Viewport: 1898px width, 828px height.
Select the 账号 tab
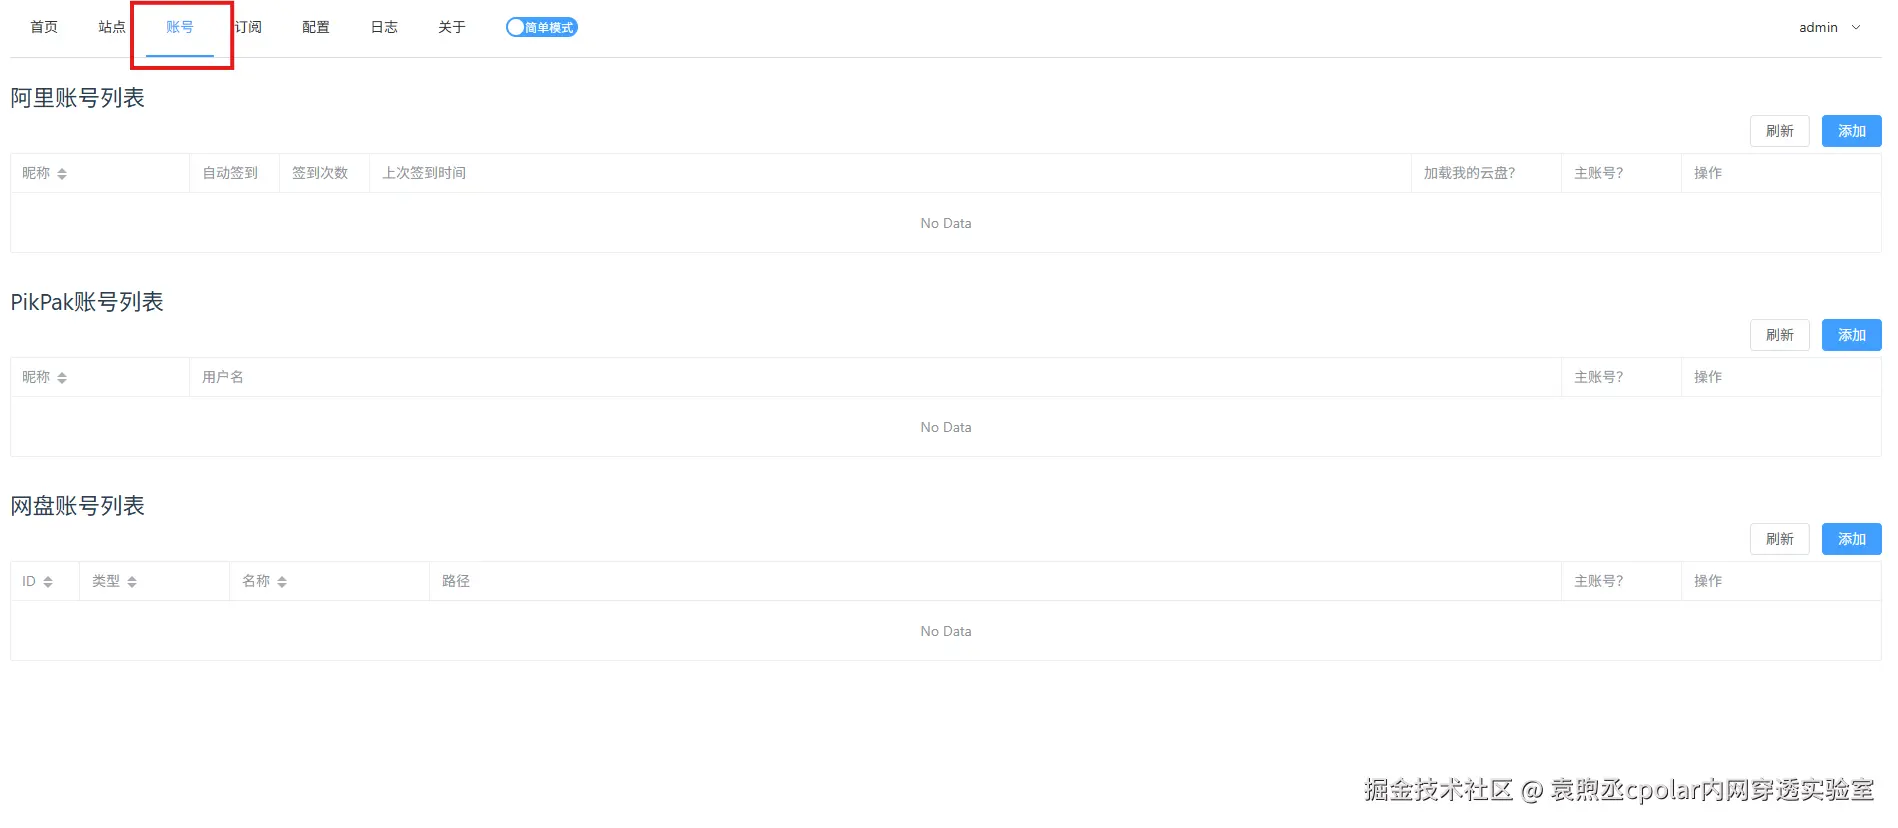180,27
